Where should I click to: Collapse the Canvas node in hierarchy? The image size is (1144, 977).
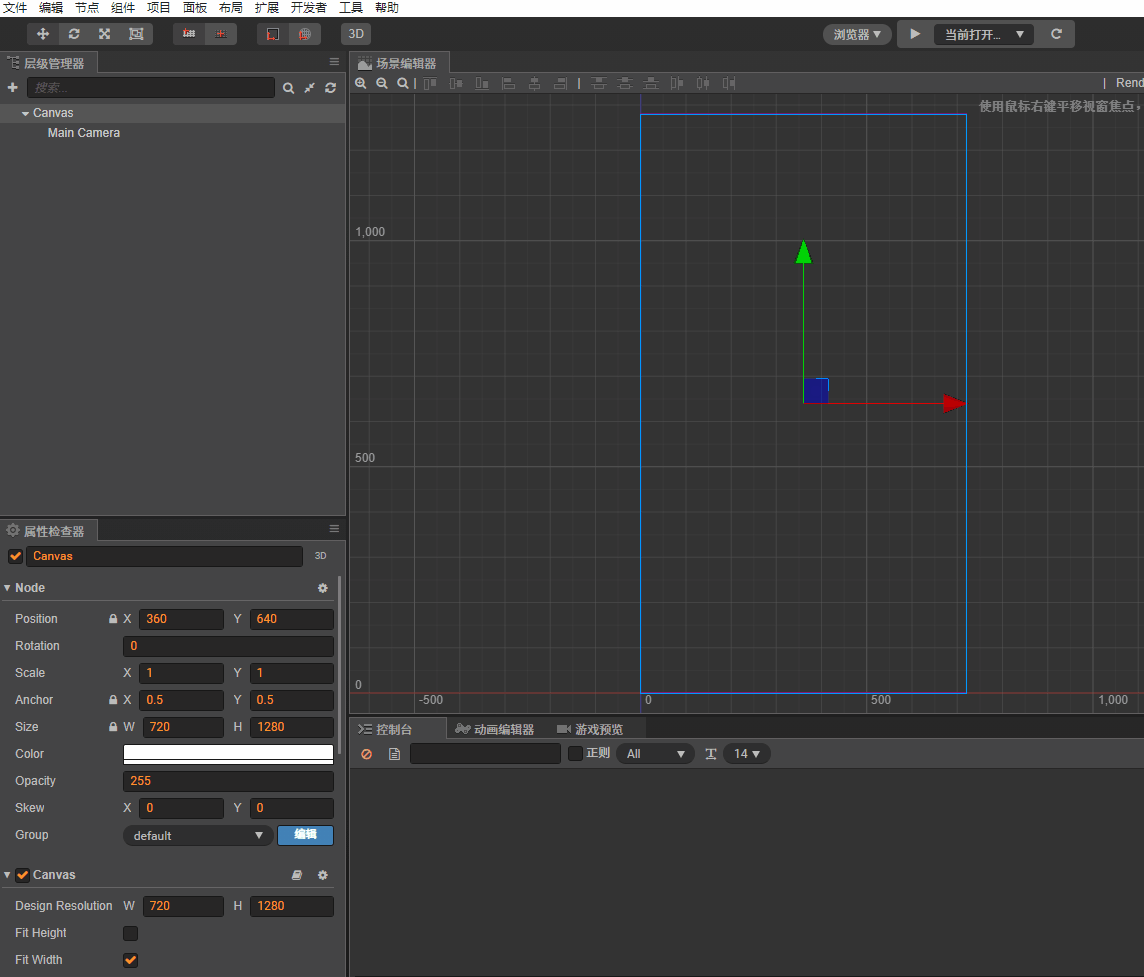point(25,114)
